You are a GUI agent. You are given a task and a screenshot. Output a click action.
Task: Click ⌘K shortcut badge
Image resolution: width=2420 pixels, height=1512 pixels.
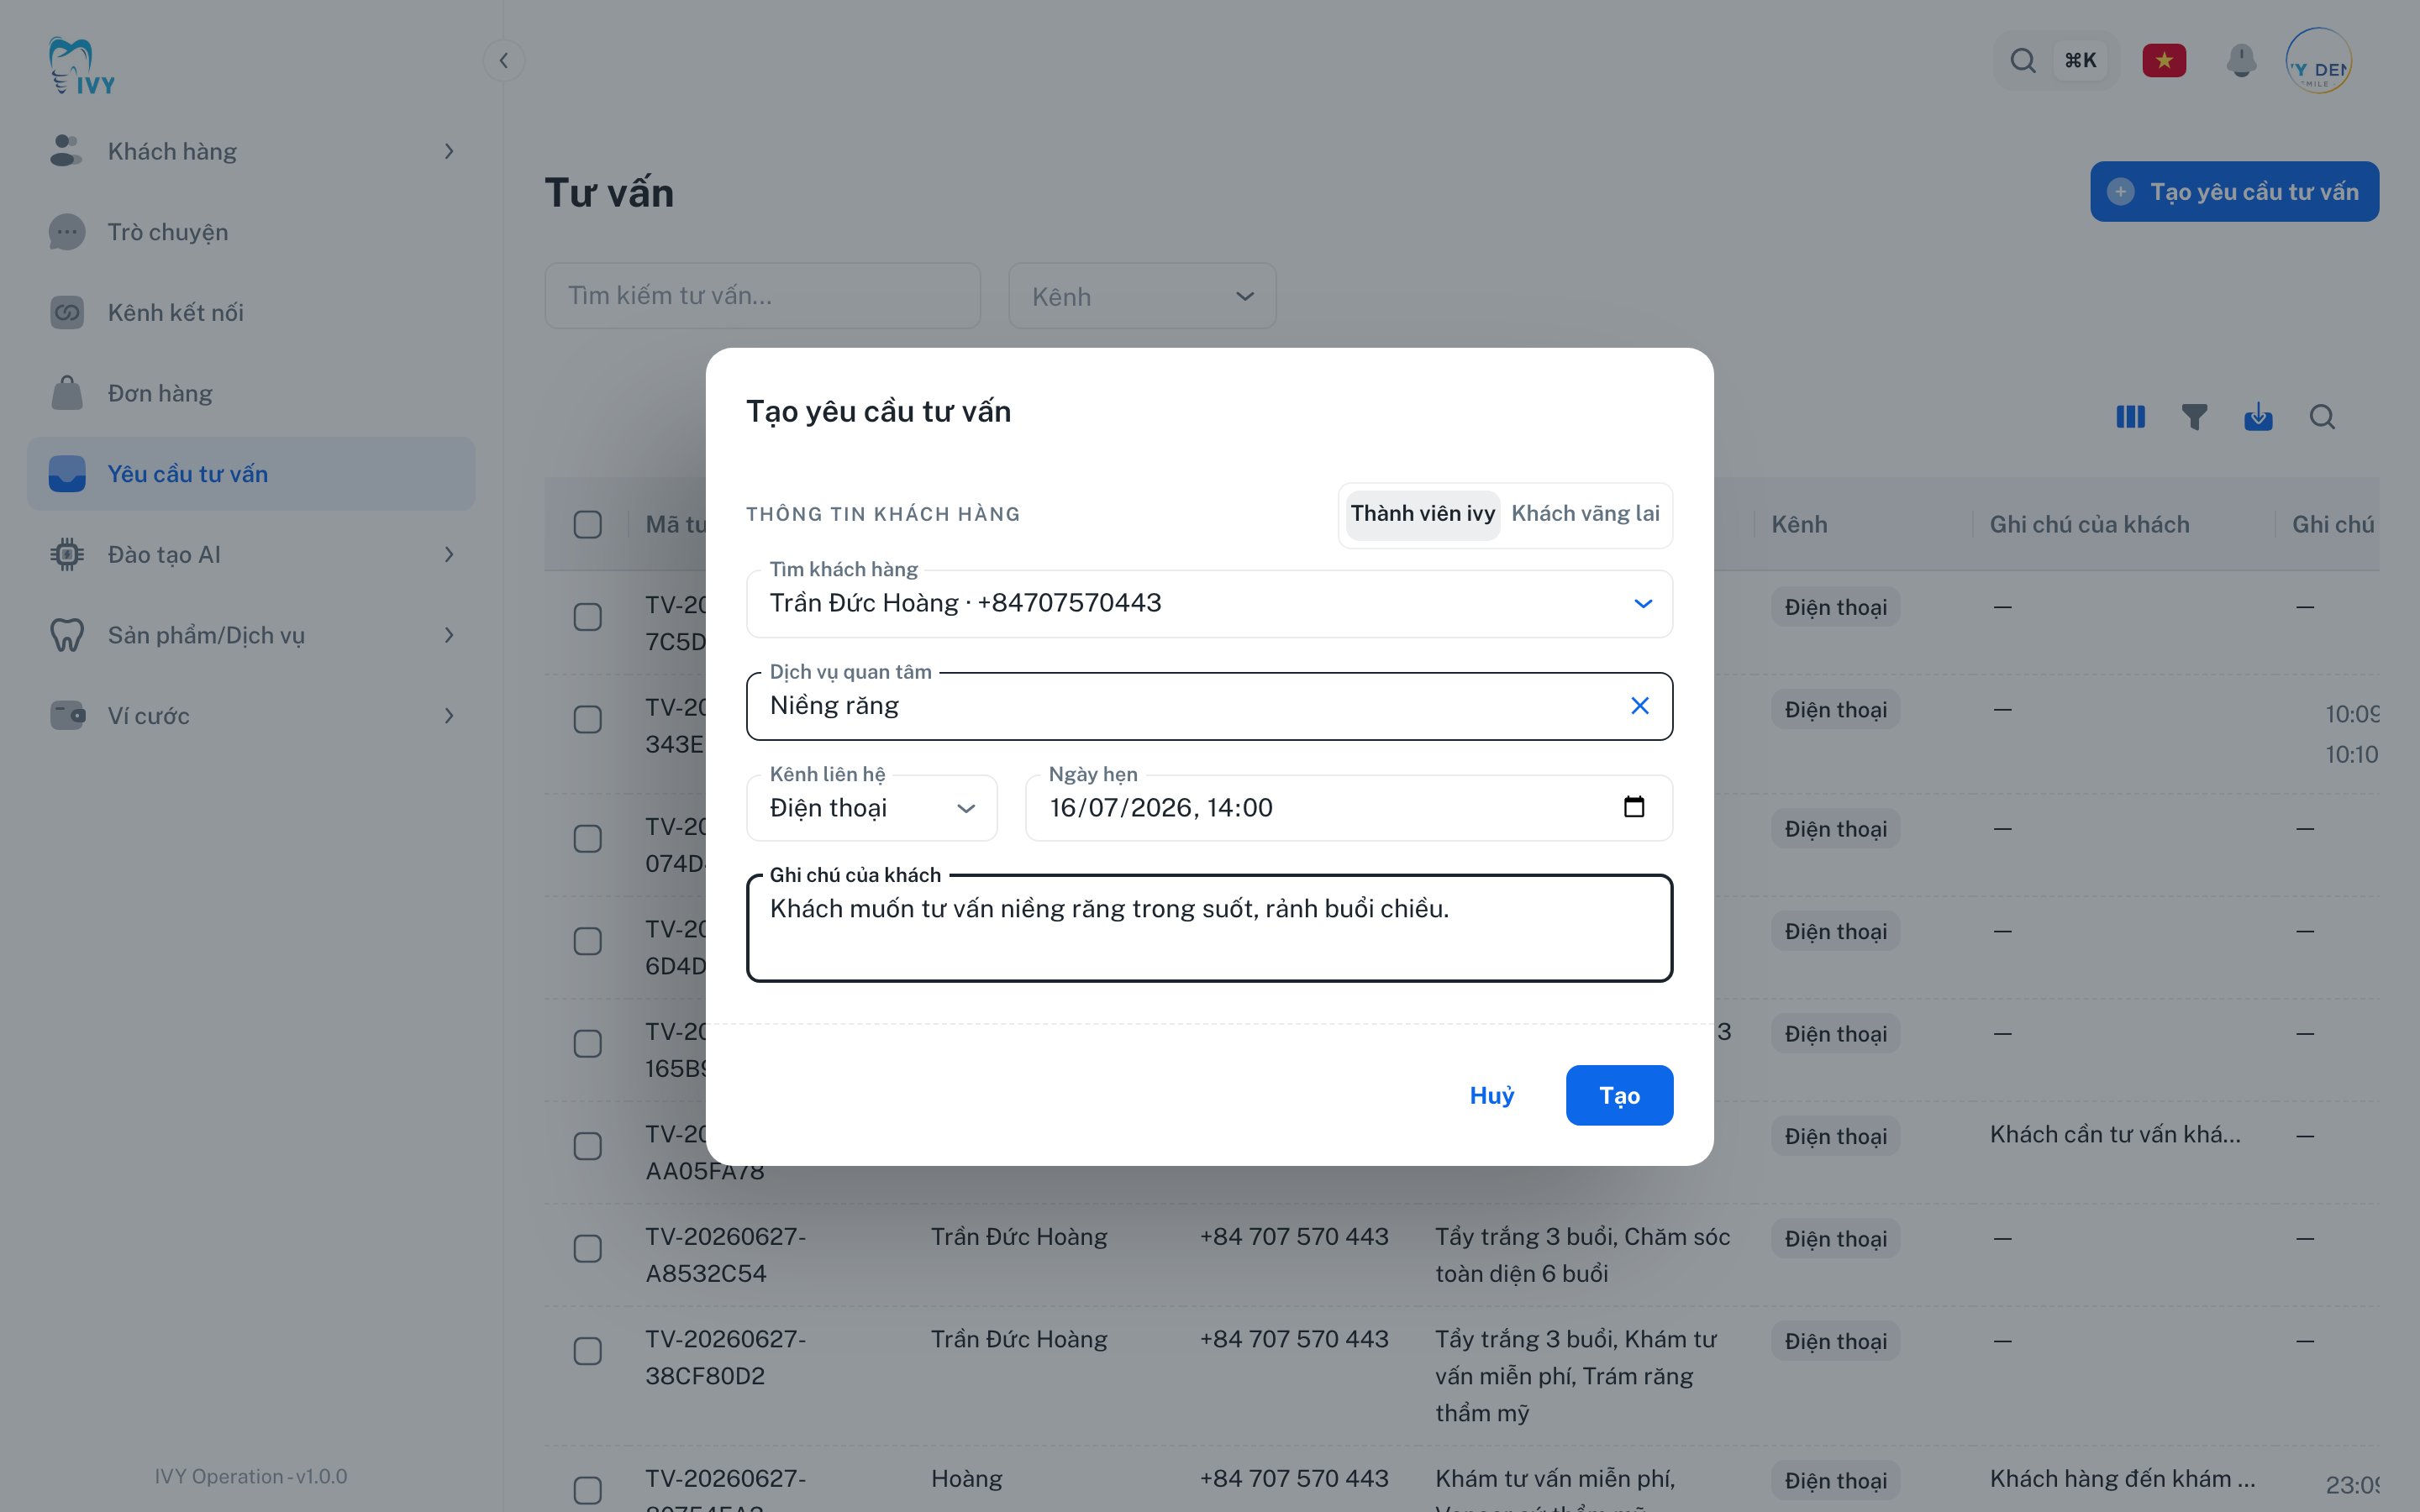(2080, 61)
